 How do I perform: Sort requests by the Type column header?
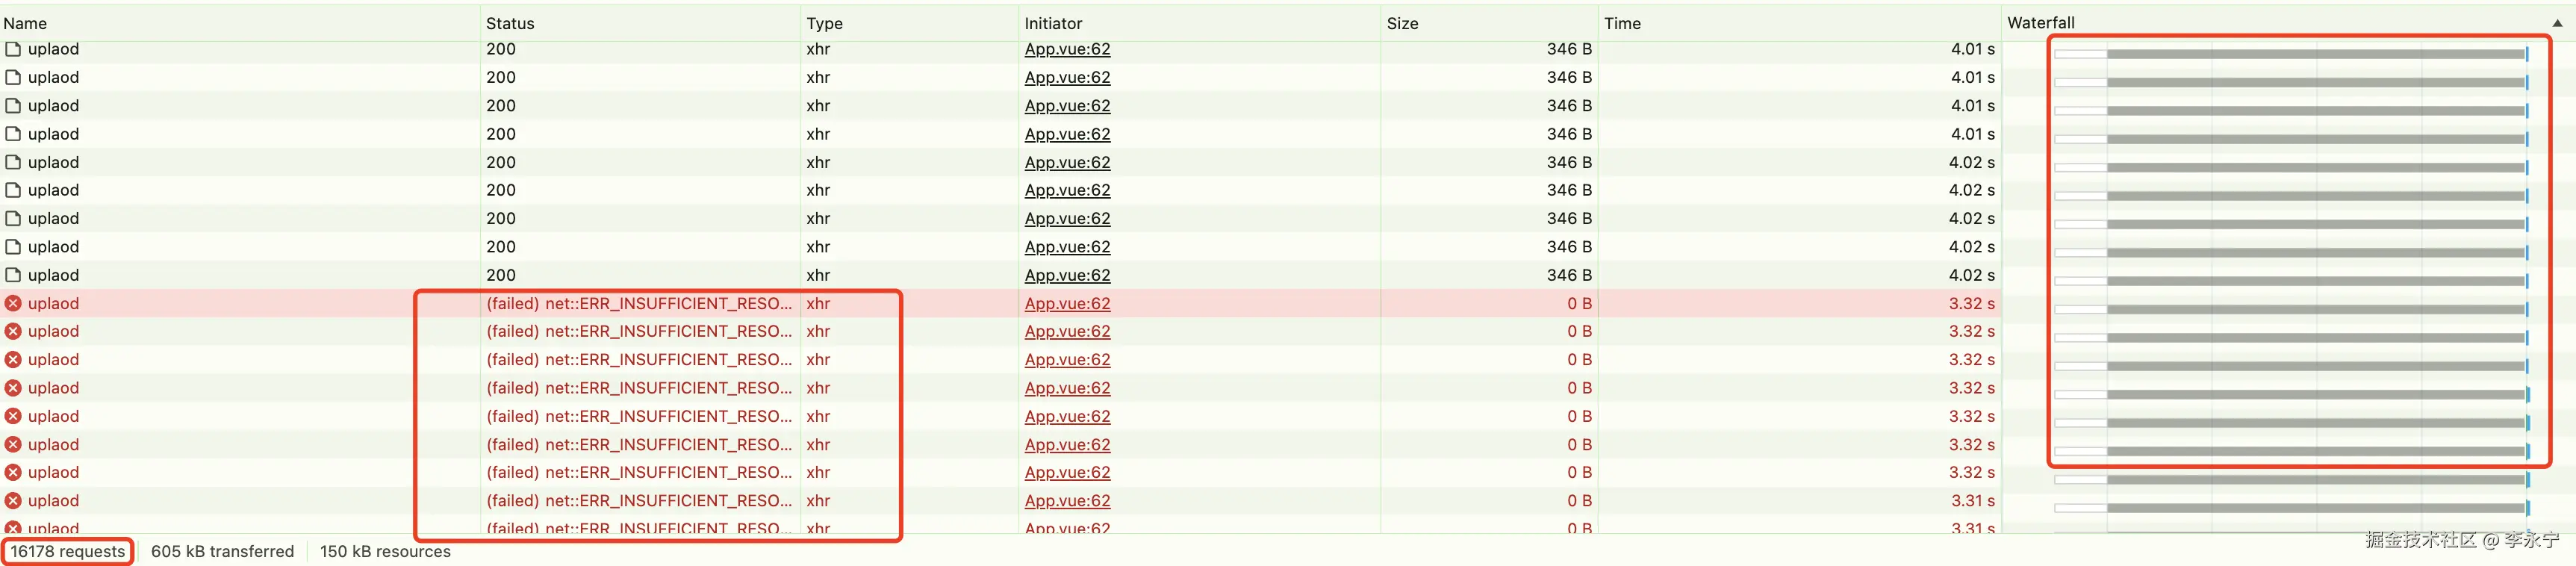(x=824, y=23)
